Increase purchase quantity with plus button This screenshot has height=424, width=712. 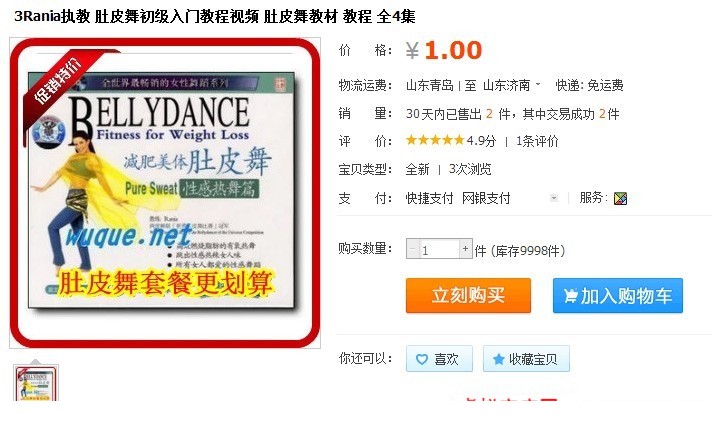tap(465, 248)
